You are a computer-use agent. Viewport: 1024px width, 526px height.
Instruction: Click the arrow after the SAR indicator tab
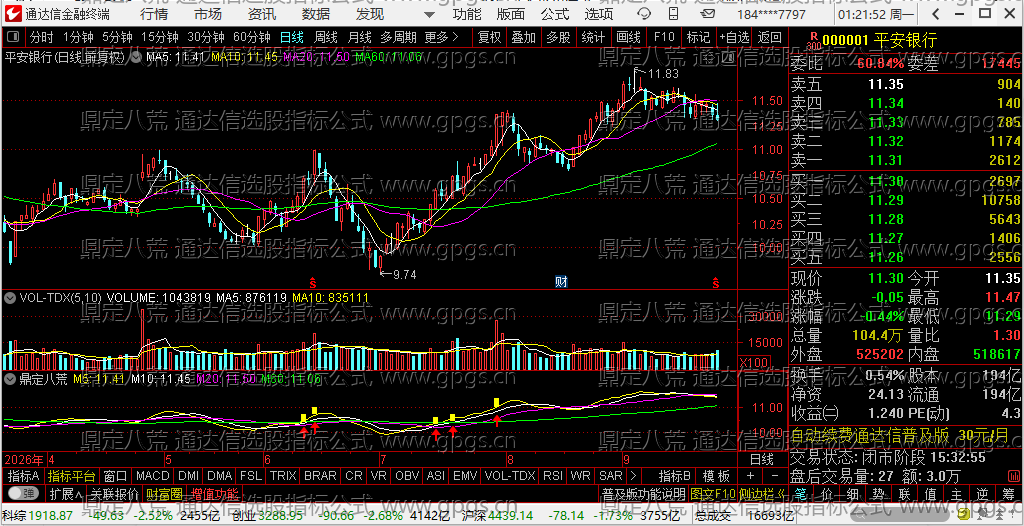[633, 476]
